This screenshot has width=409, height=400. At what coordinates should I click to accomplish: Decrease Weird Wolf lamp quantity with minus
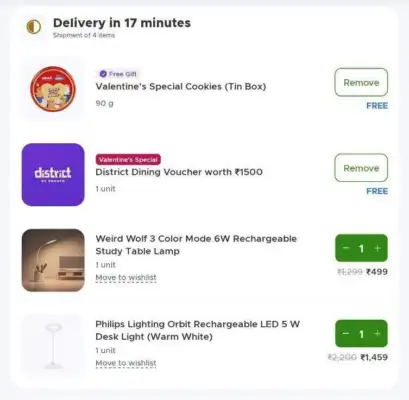[x=346, y=248]
